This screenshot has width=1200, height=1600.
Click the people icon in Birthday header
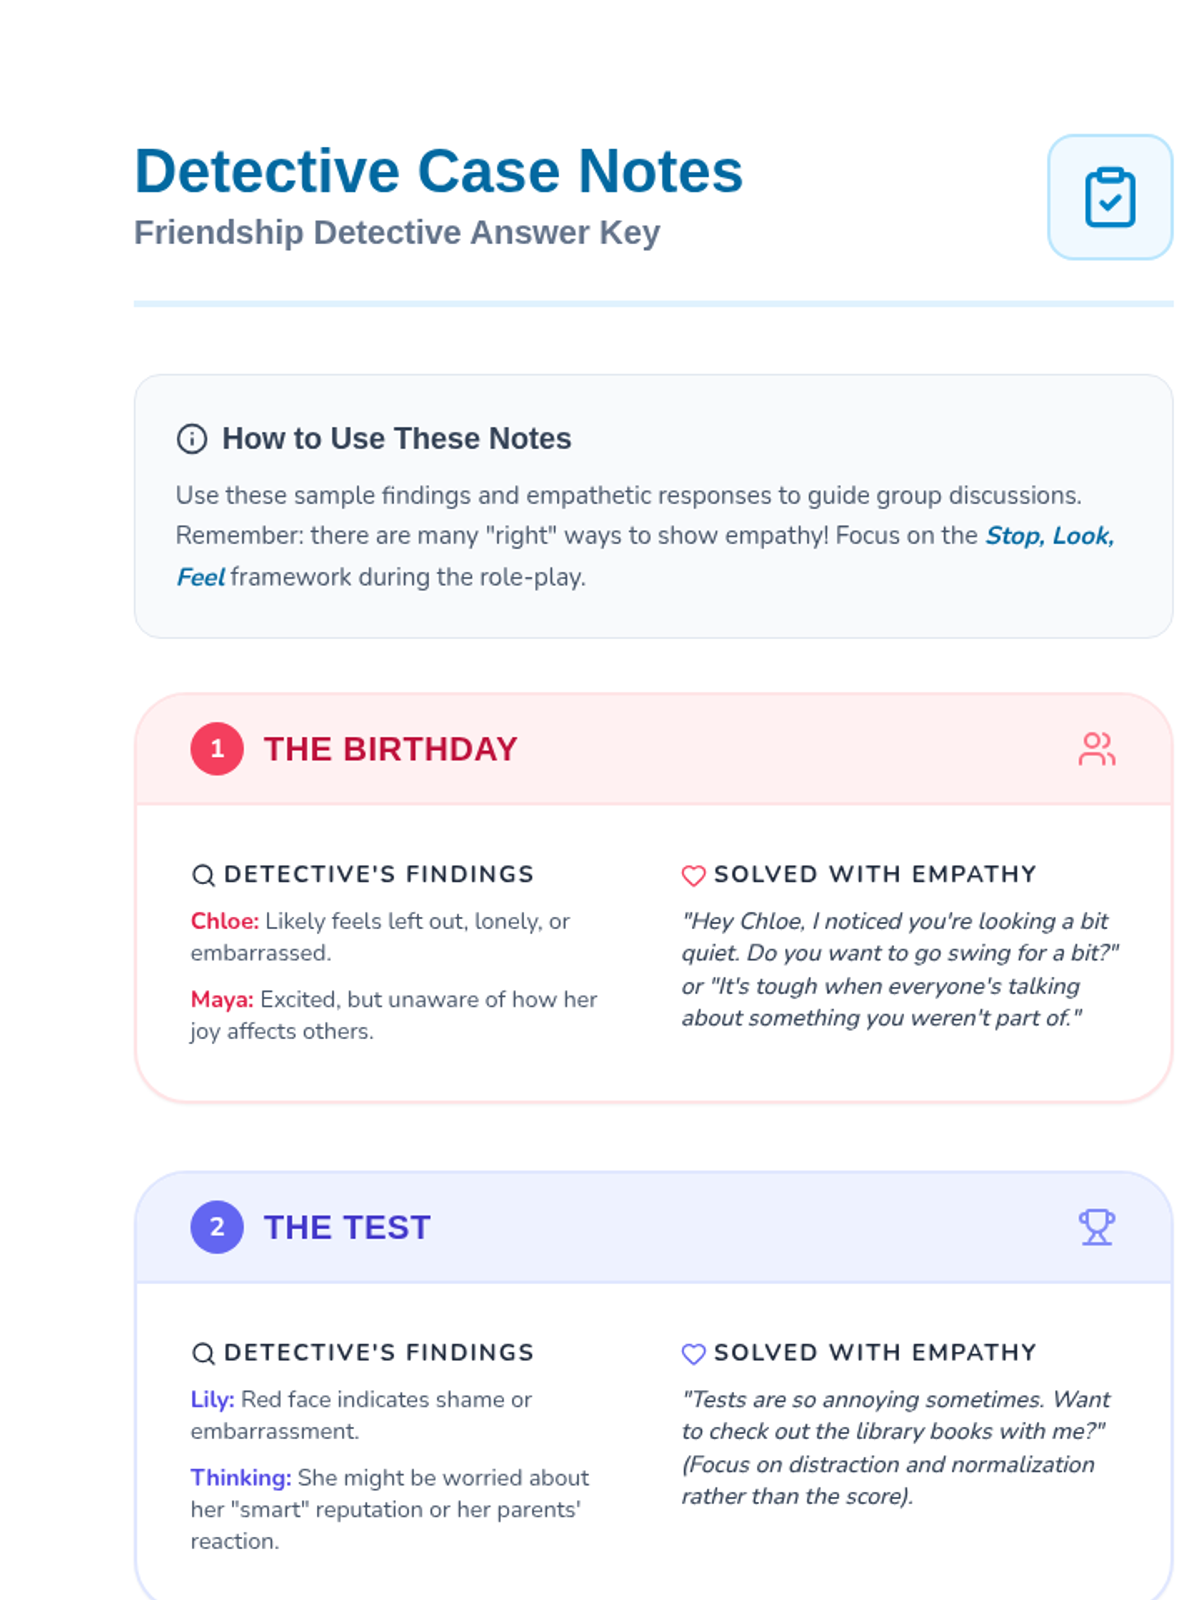(1096, 749)
